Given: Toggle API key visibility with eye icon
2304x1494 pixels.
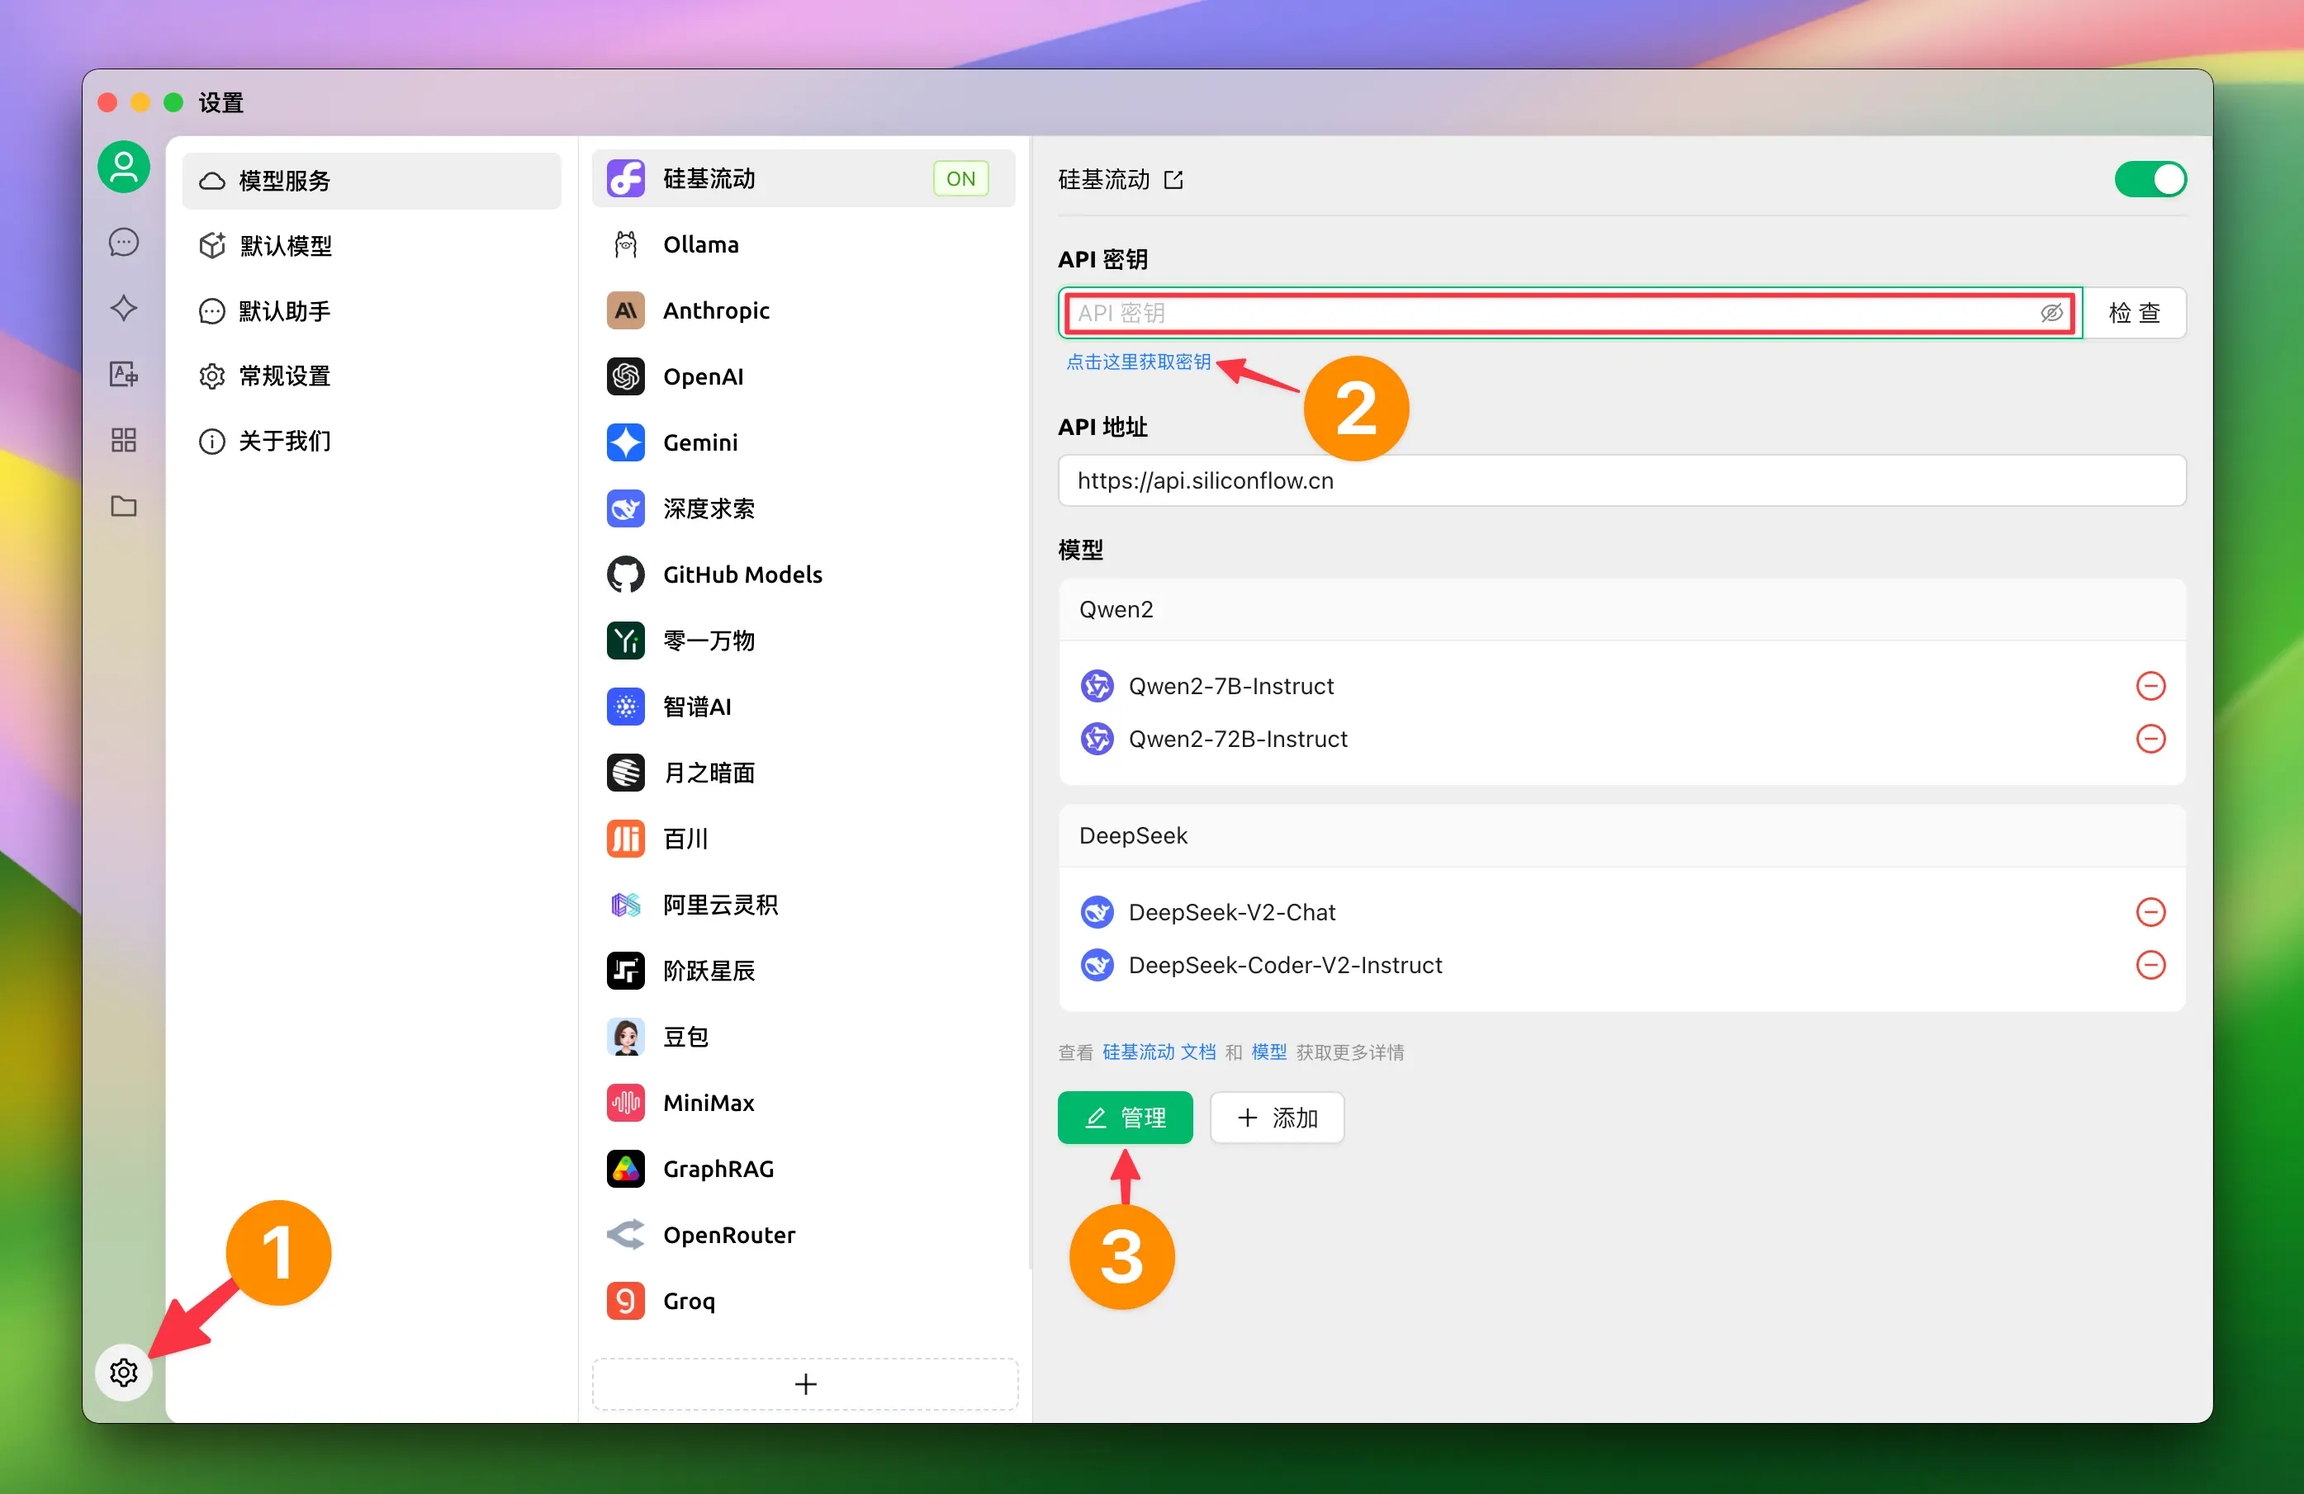Looking at the screenshot, I should point(2051,313).
